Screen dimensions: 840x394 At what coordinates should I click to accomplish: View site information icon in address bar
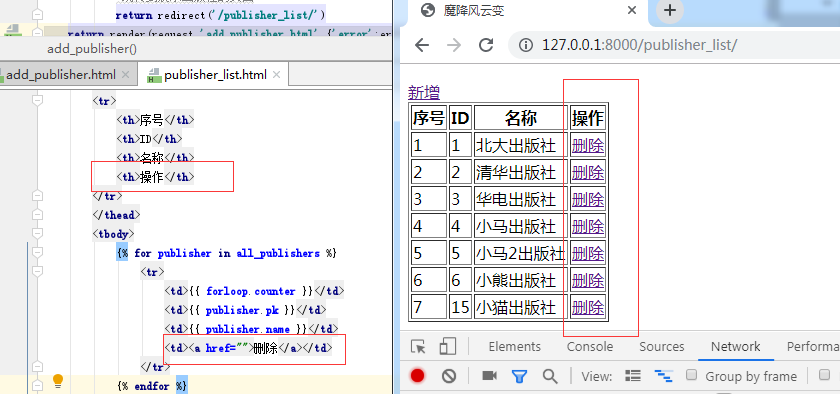coord(526,45)
